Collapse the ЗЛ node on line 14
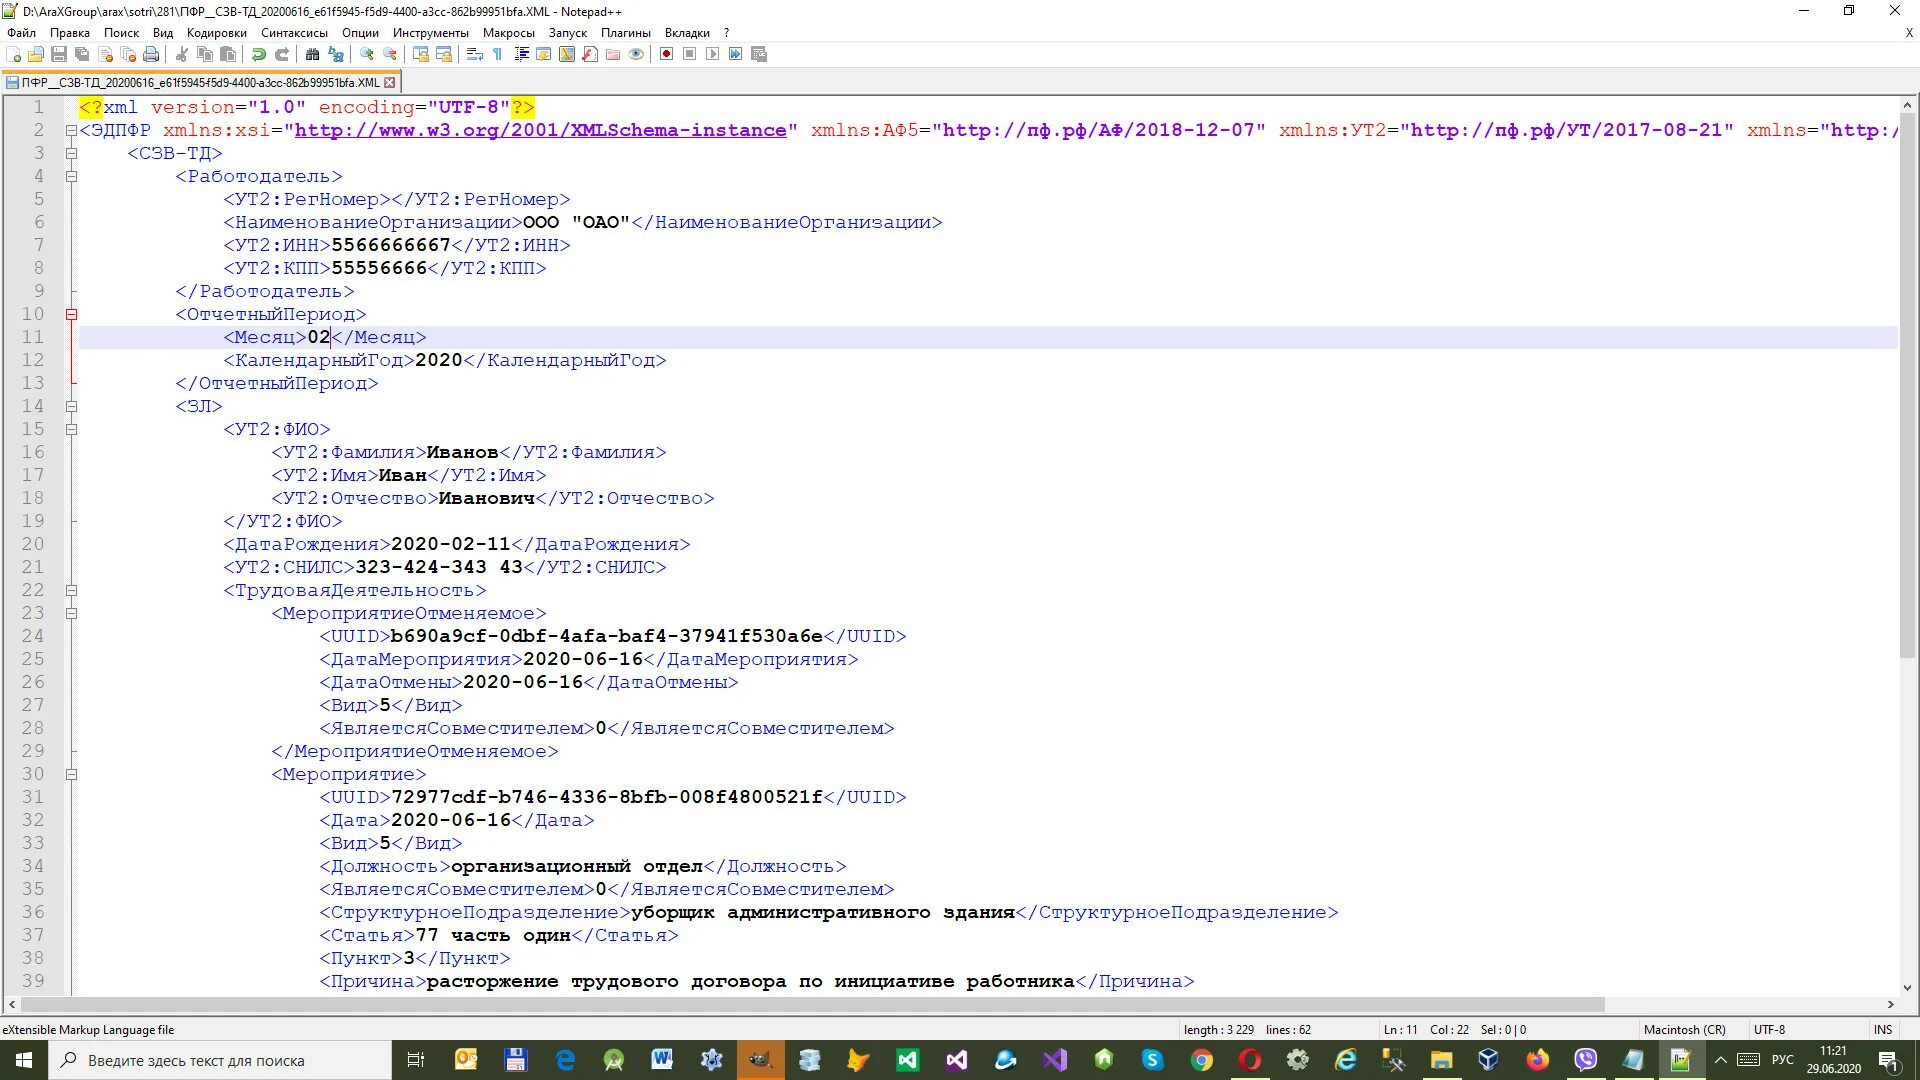 (x=71, y=407)
